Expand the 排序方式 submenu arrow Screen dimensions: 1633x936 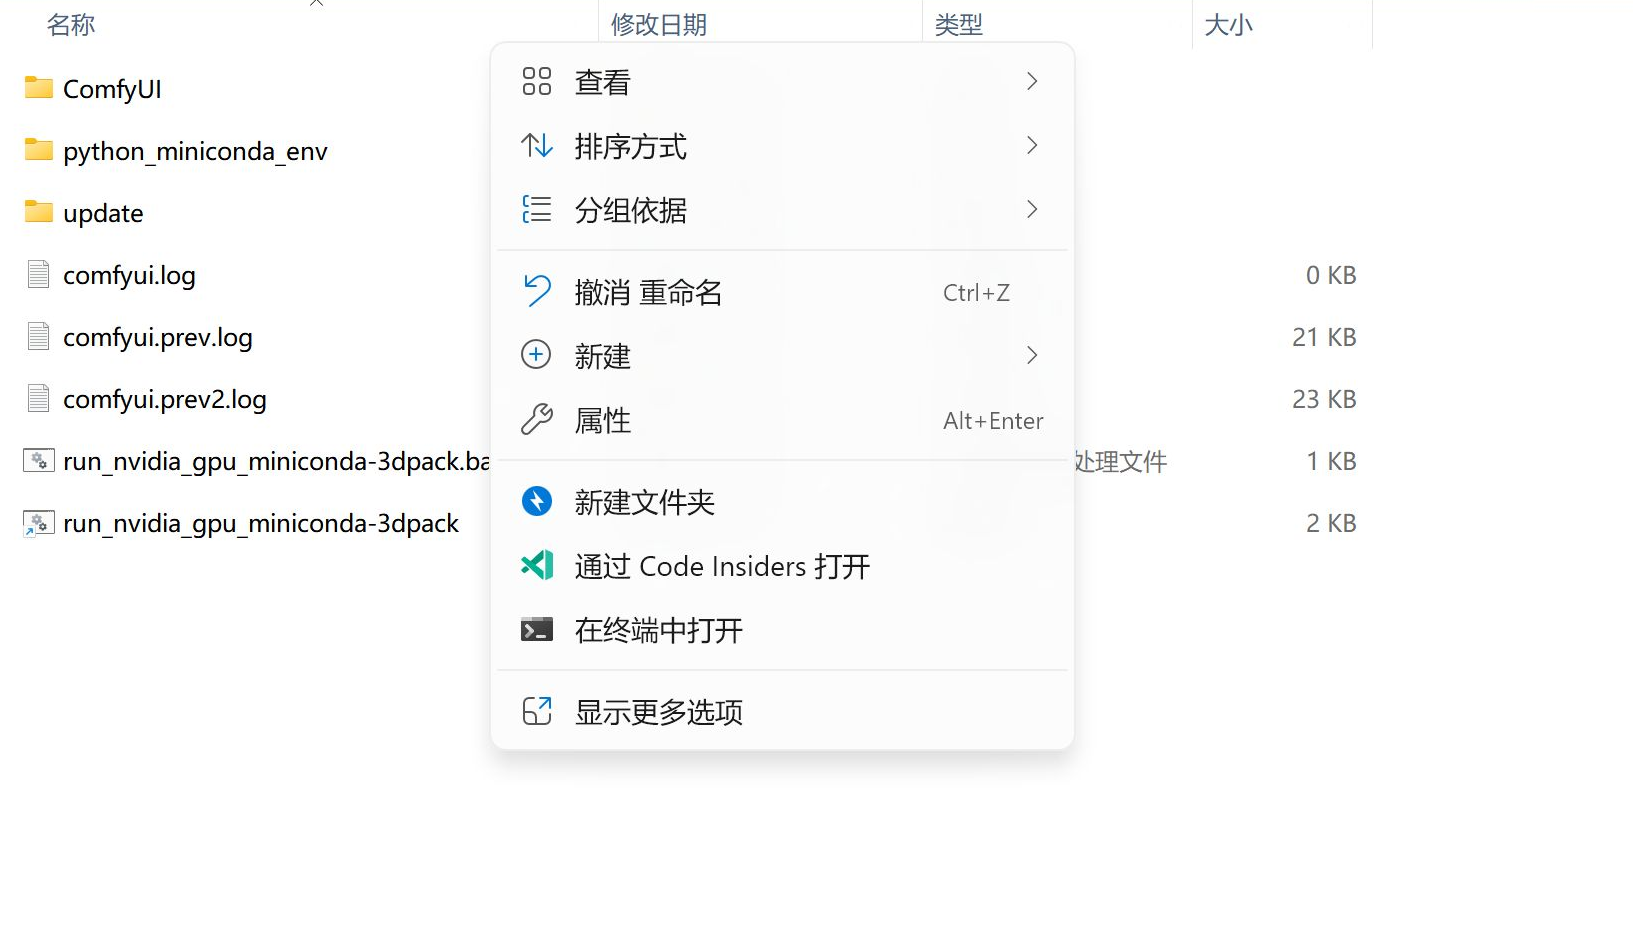[x=1032, y=146]
